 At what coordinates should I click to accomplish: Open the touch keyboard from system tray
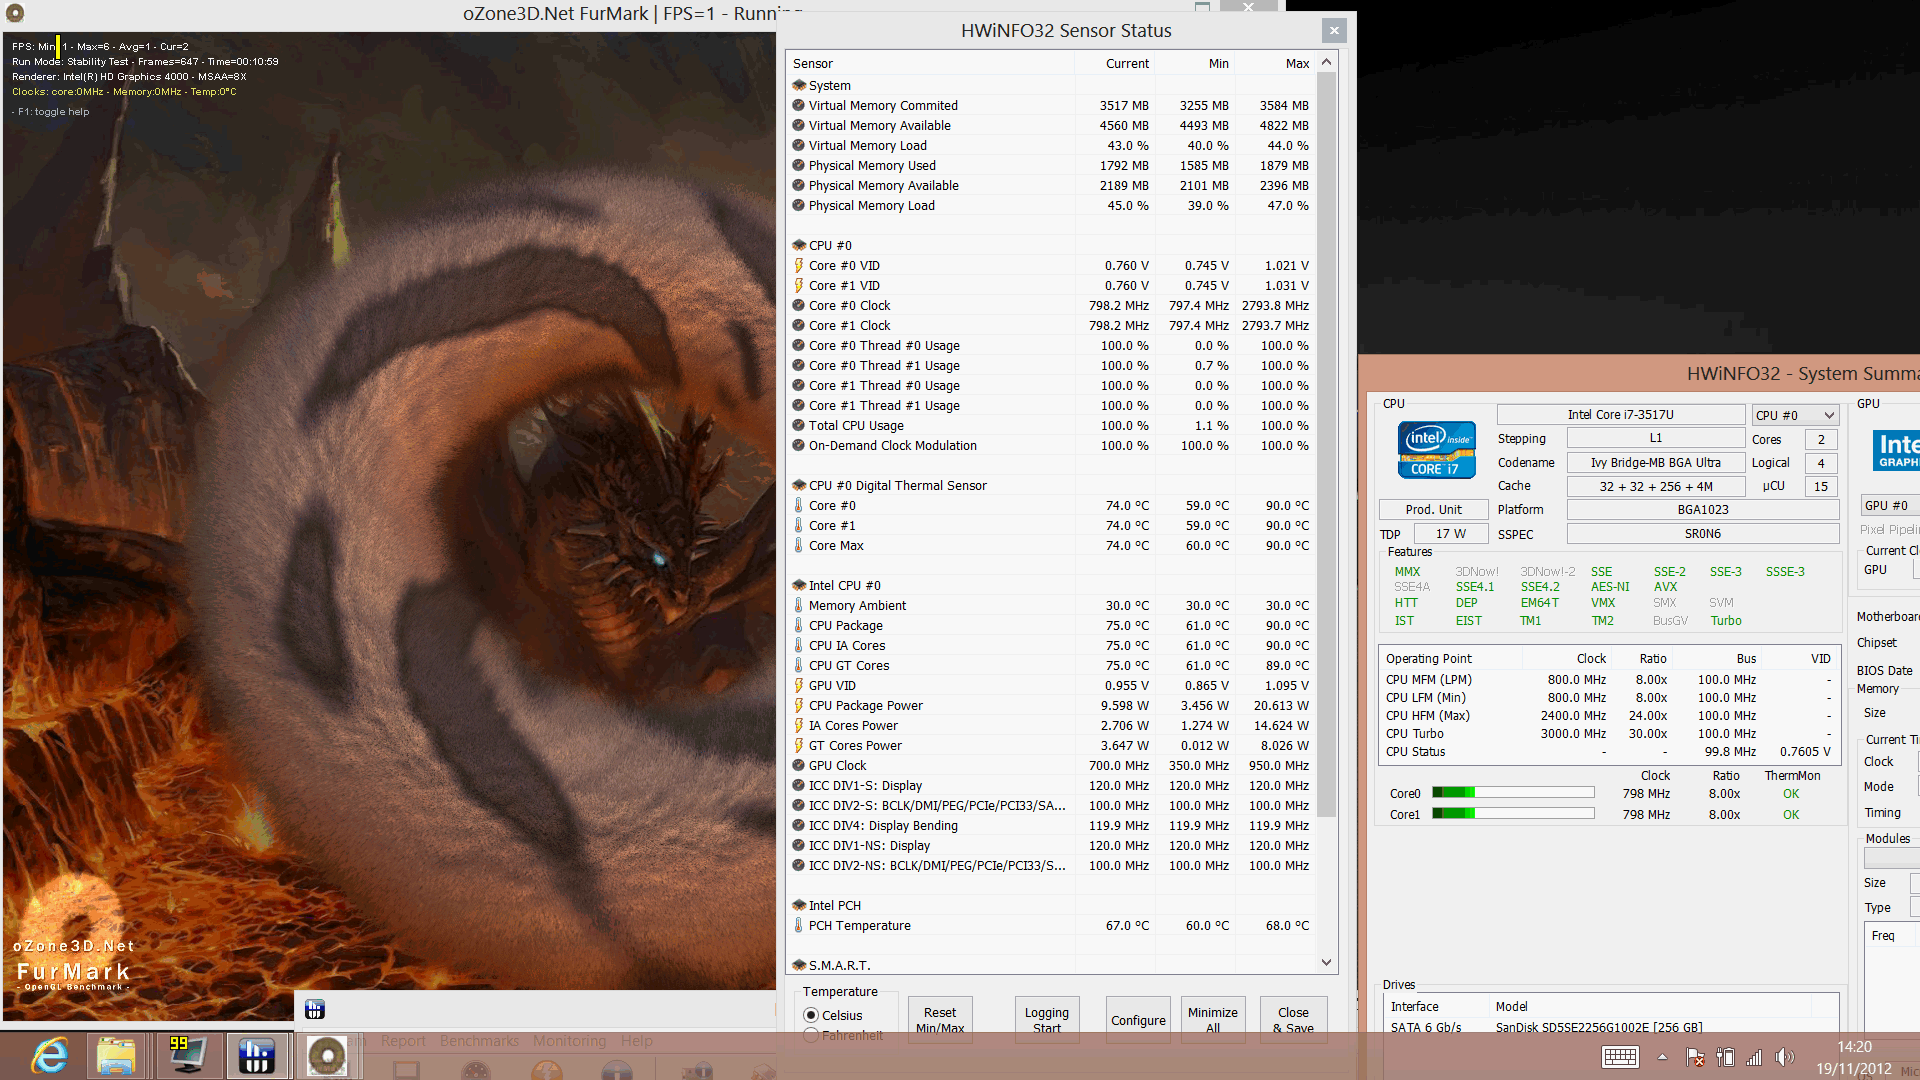[1620, 1057]
